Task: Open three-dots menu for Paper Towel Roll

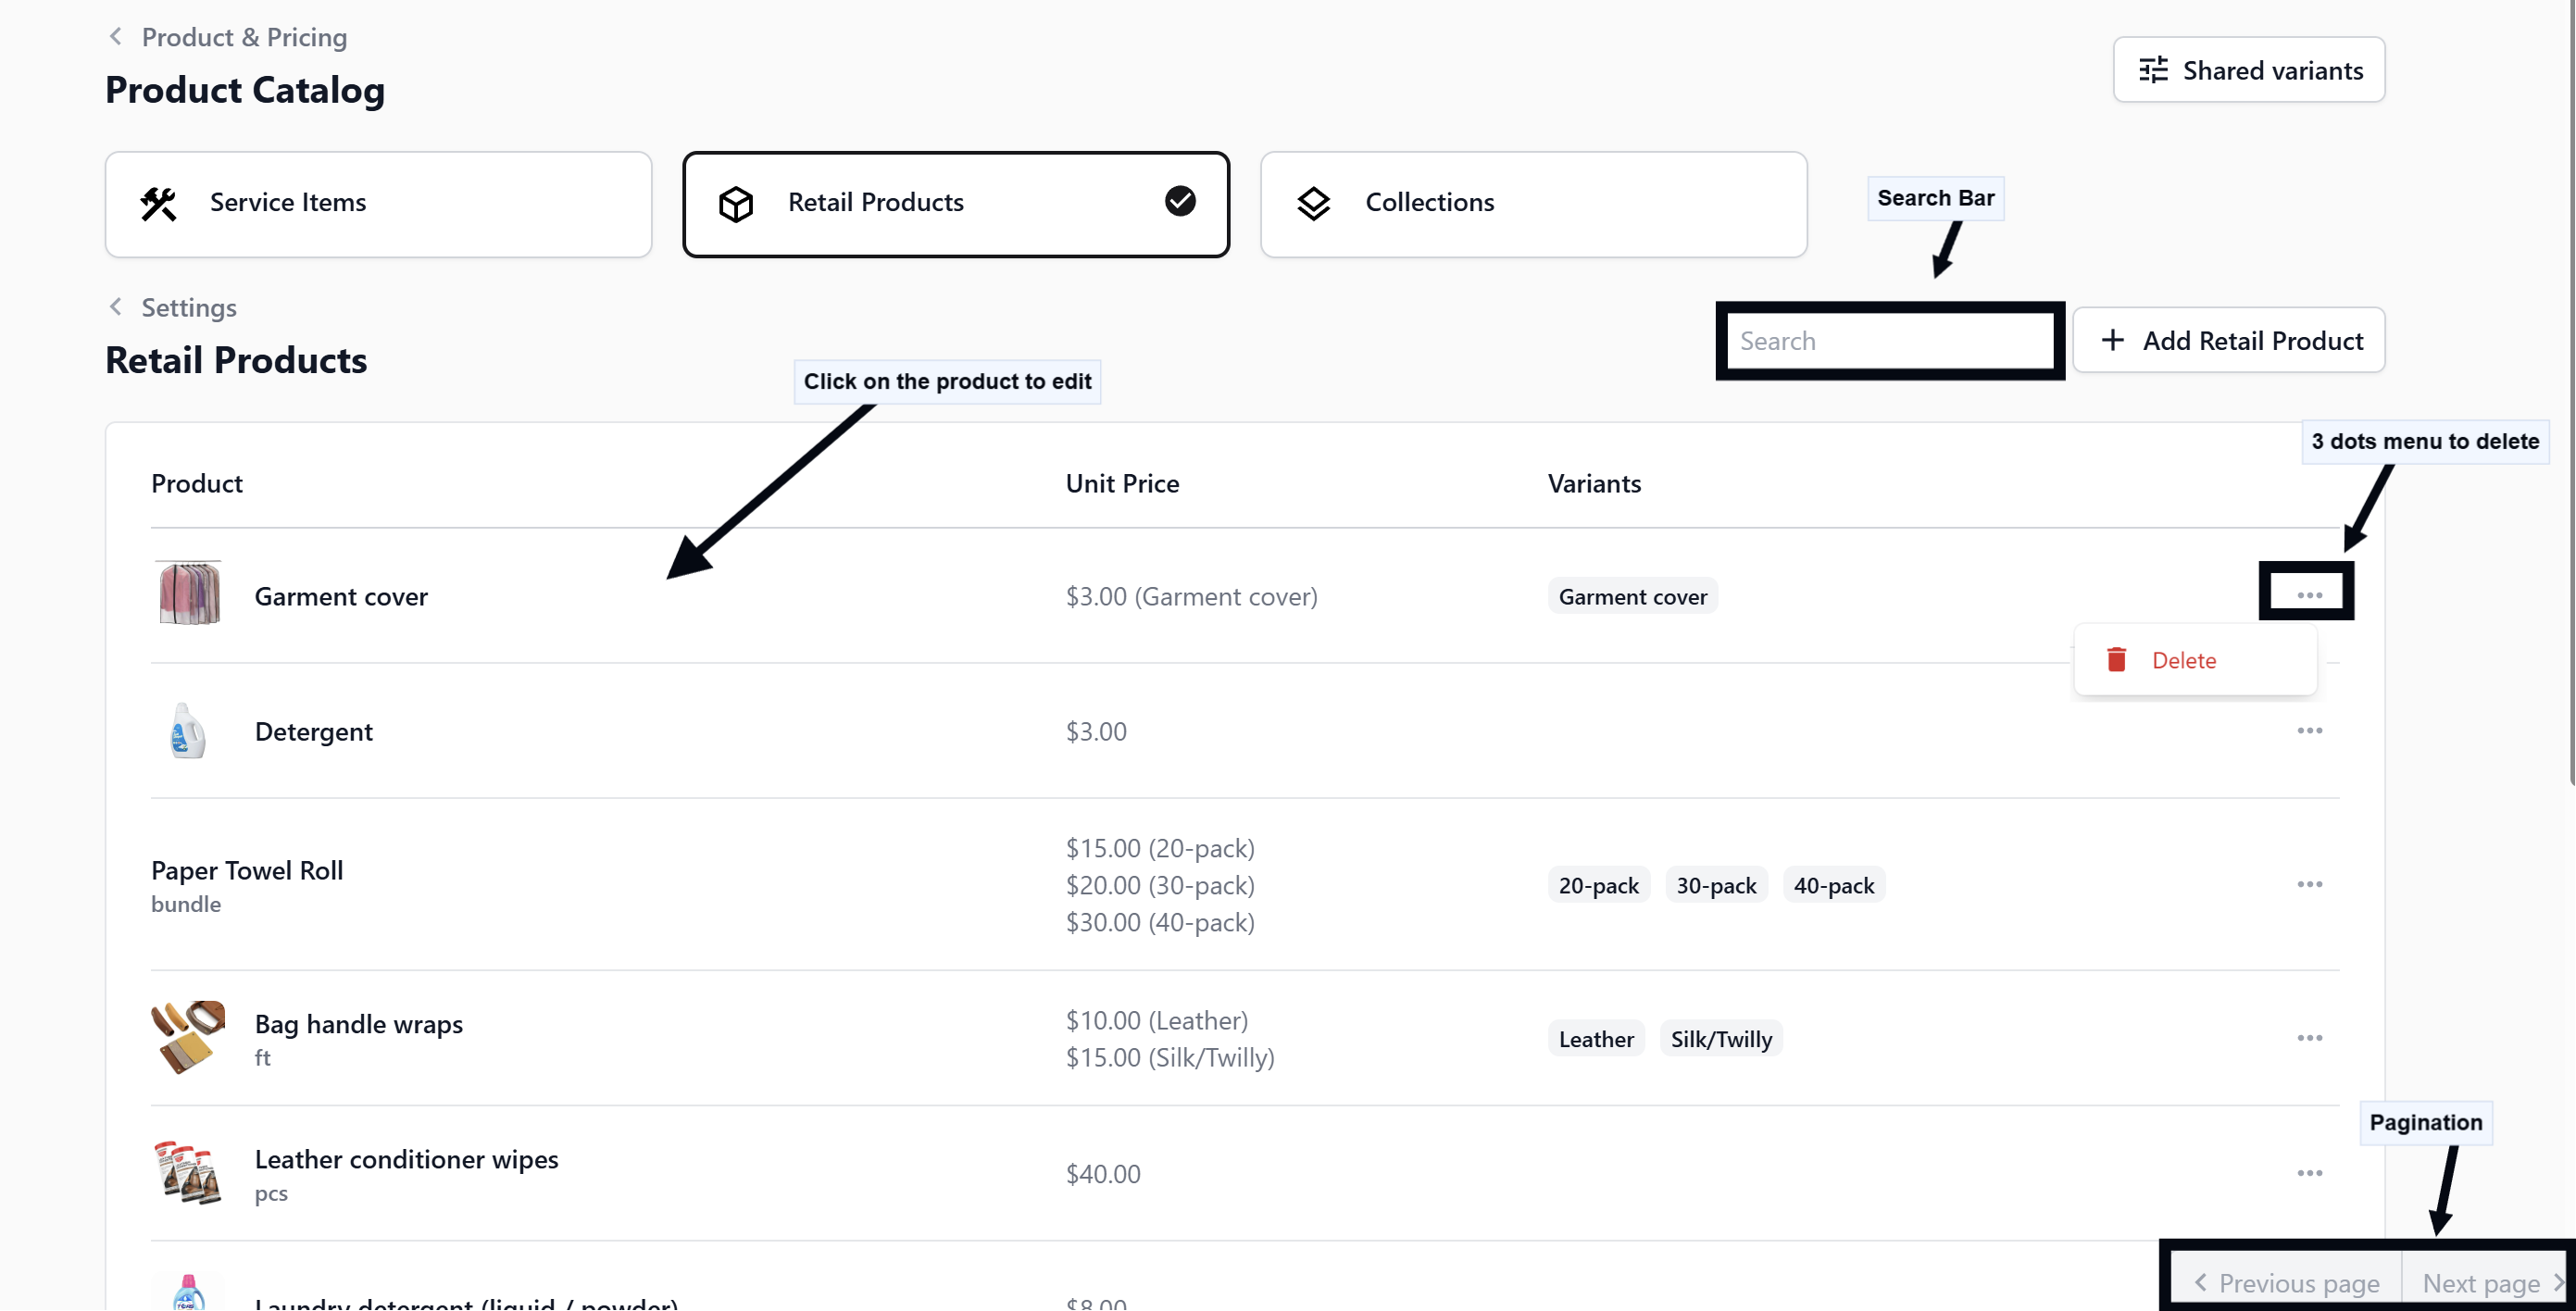Action: (x=2309, y=884)
